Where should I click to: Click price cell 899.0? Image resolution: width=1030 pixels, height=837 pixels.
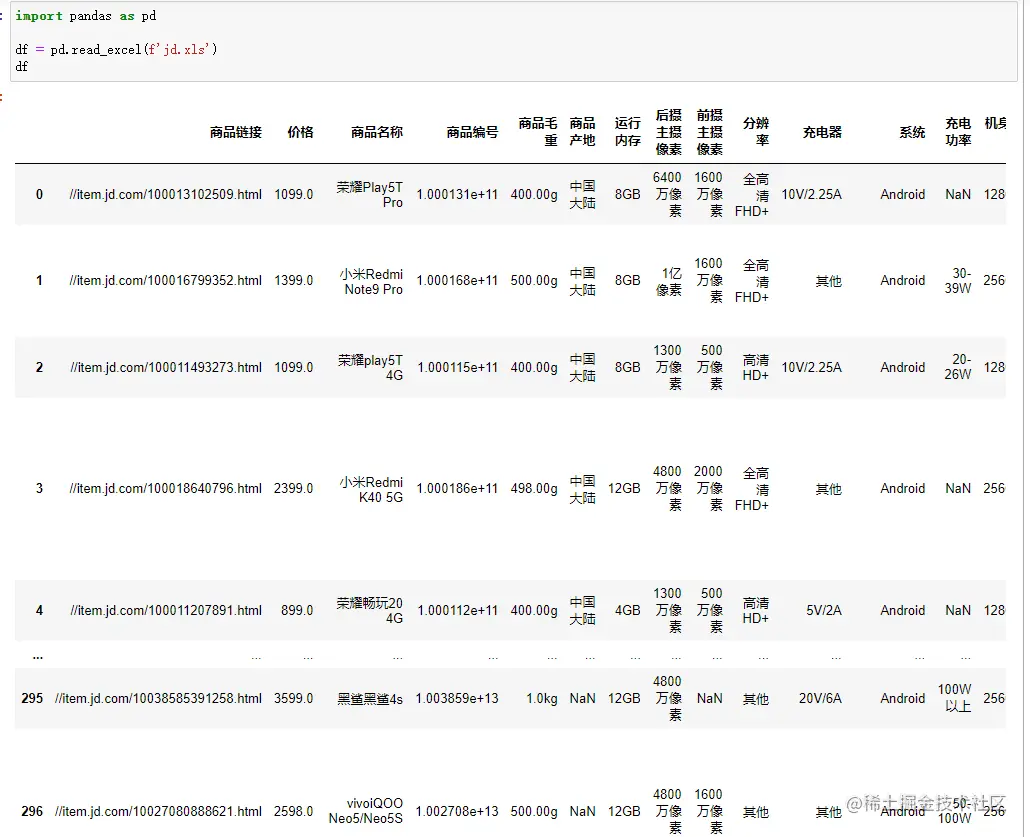point(297,610)
